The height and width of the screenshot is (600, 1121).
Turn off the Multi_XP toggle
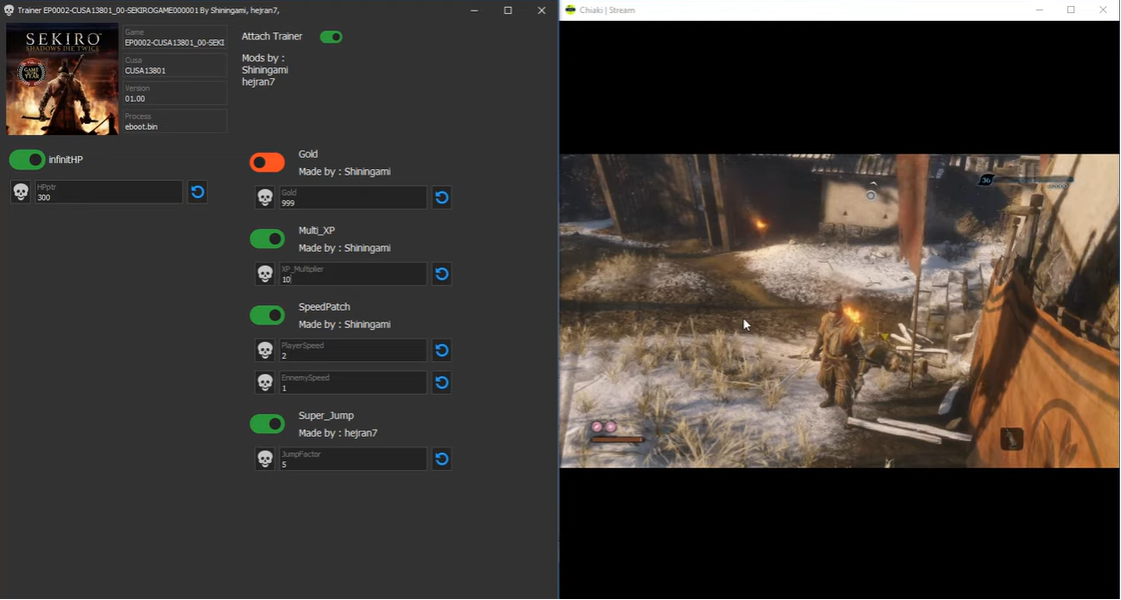[x=267, y=239]
